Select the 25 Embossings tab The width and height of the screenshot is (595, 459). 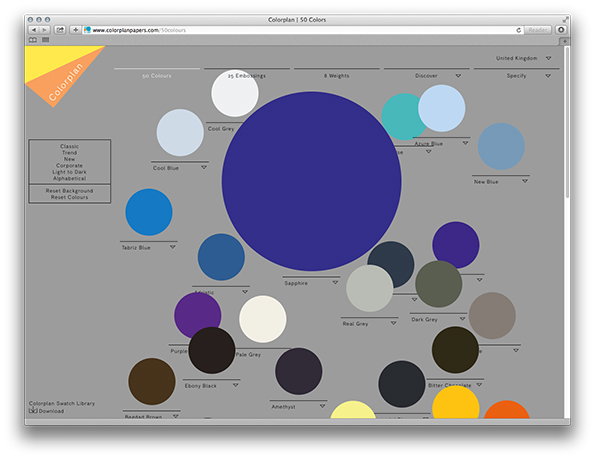tap(247, 76)
